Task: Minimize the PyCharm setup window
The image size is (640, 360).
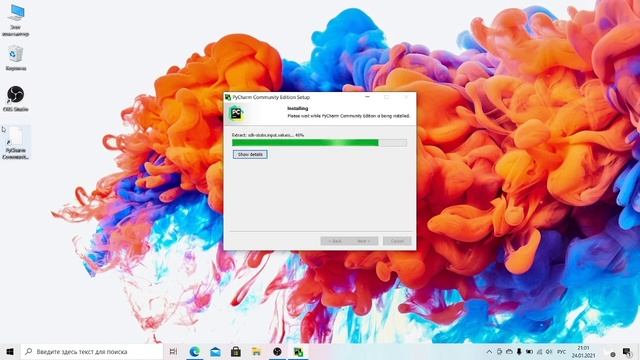Action: click(367, 97)
